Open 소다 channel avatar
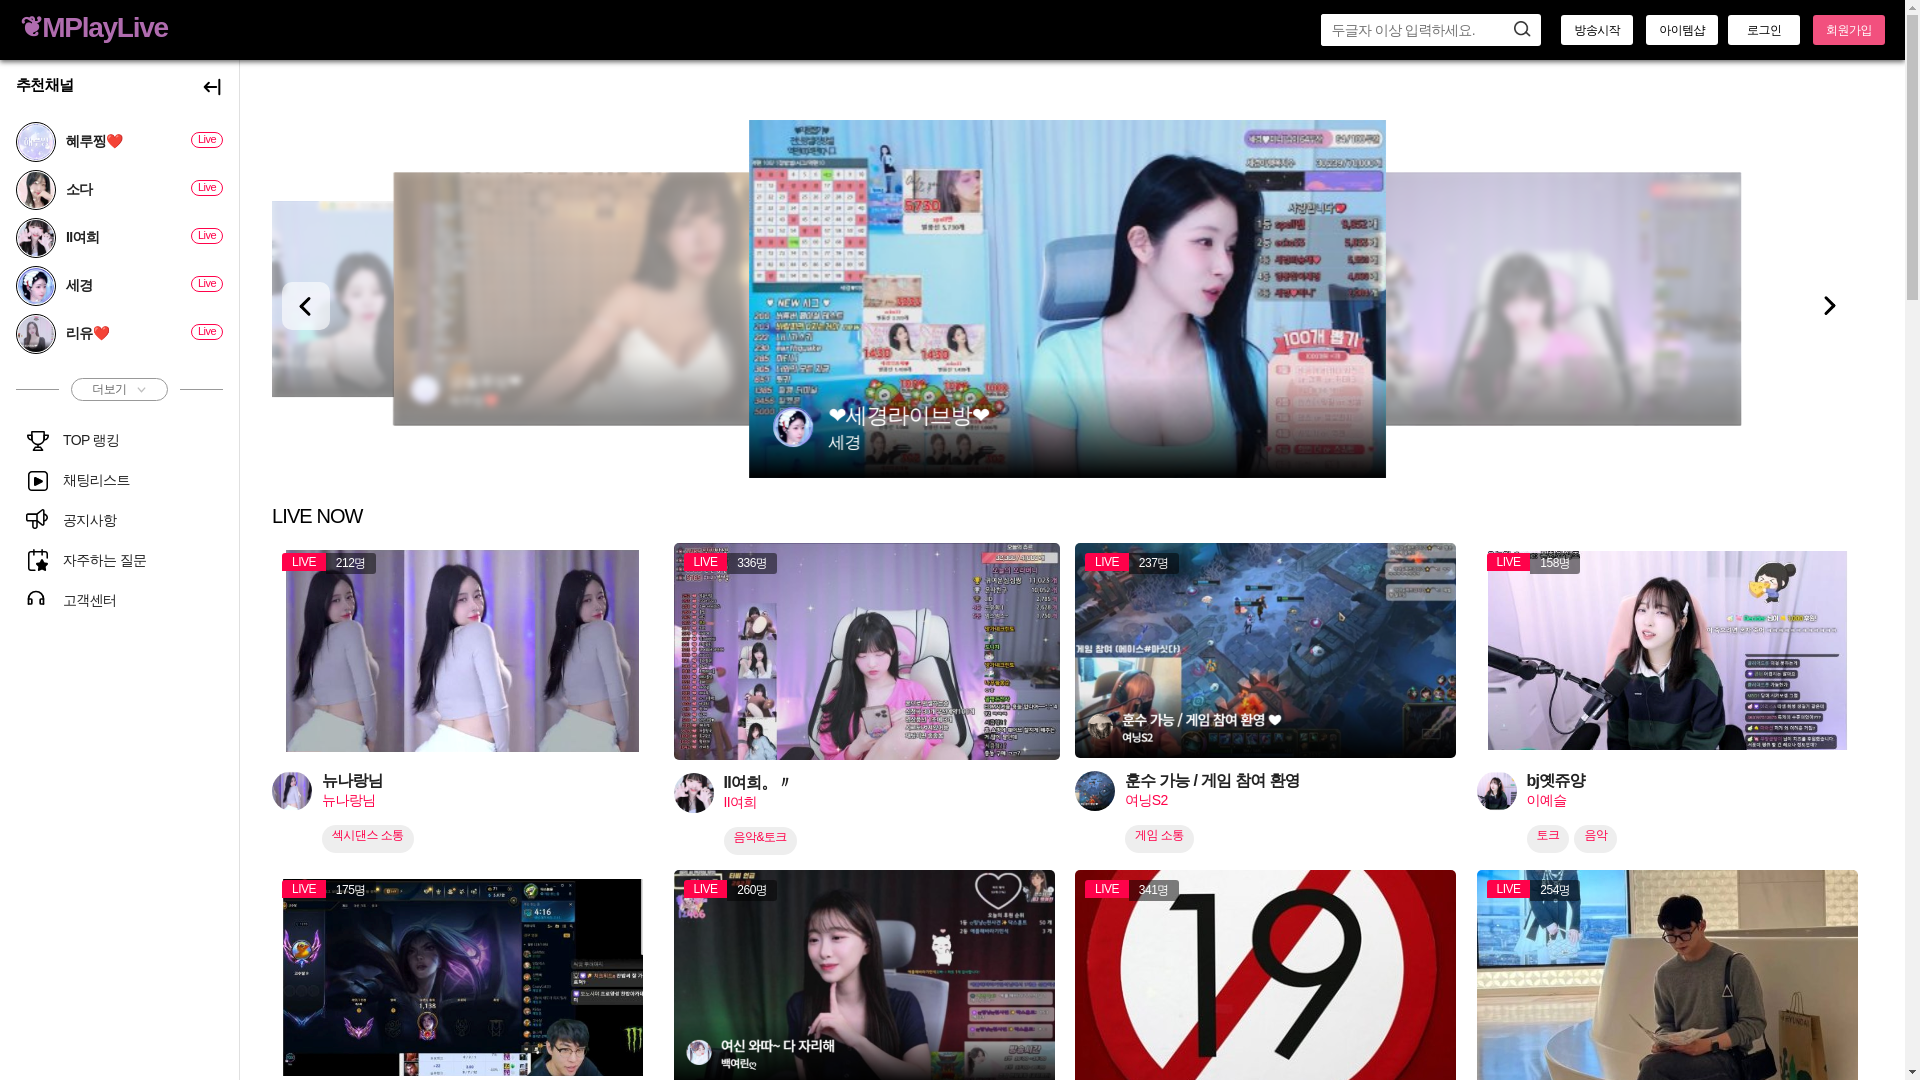Screen dimensions: 1920x1080 (36, 190)
